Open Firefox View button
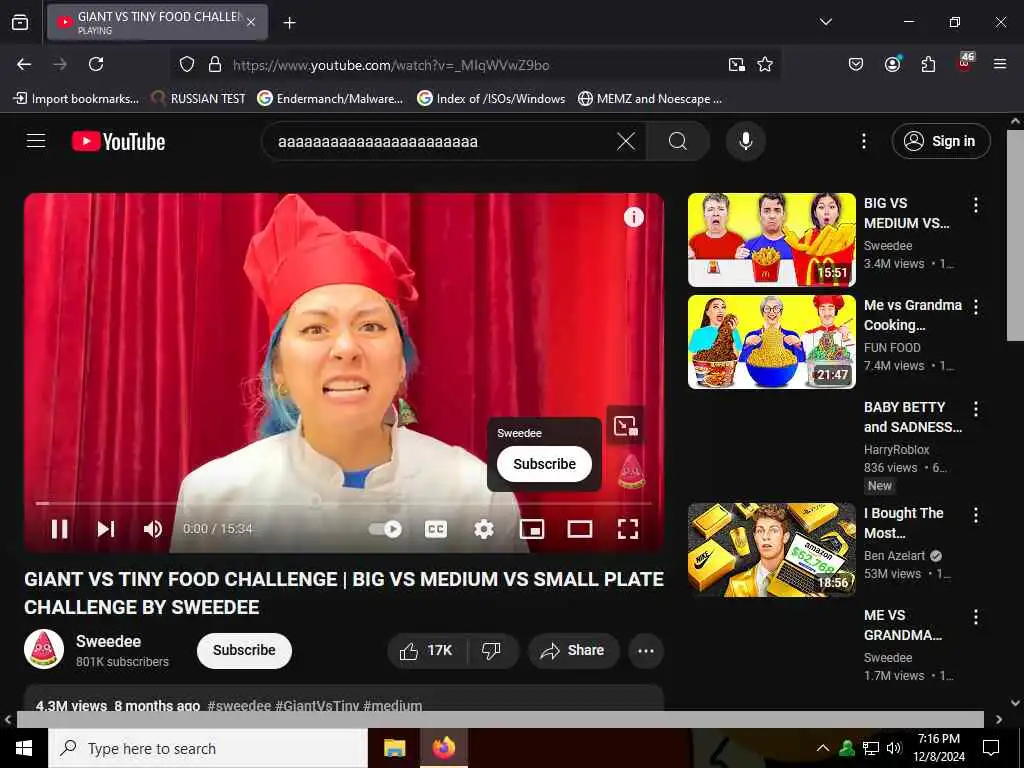 20,22
